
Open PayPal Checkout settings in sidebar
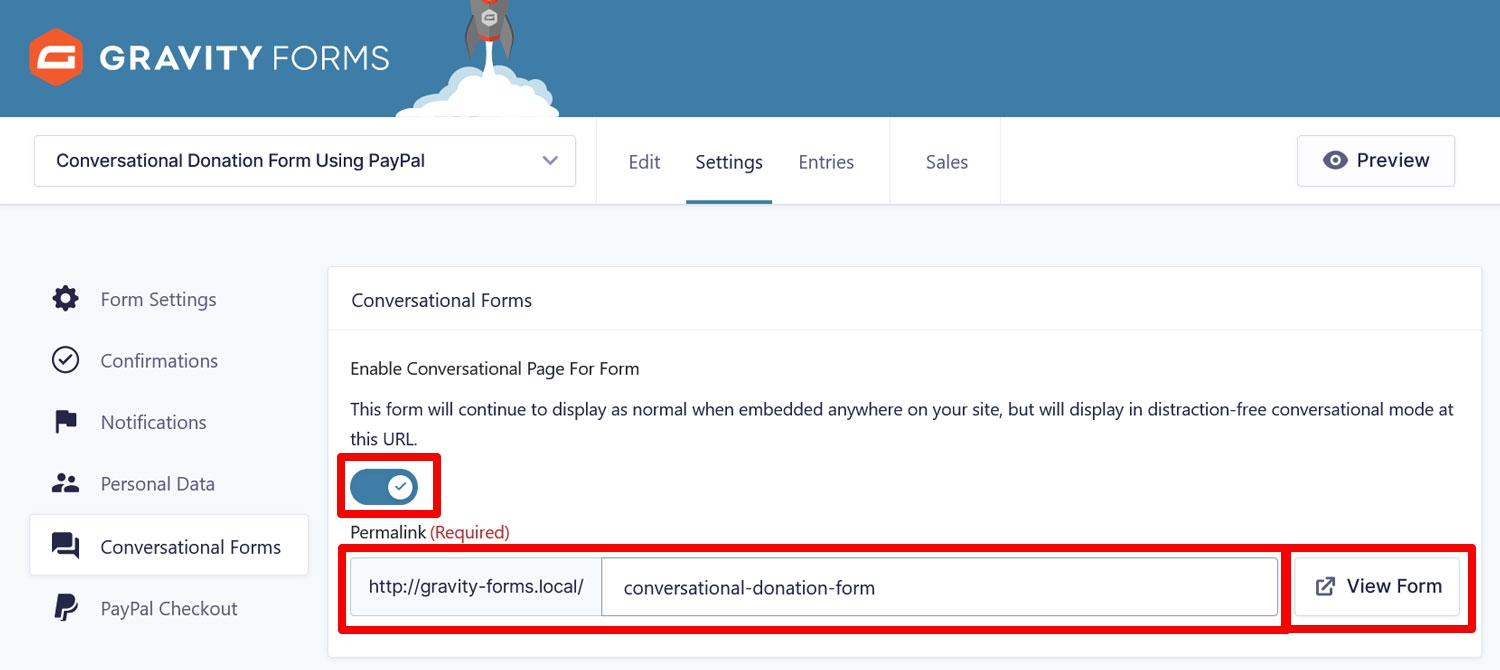[169, 608]
